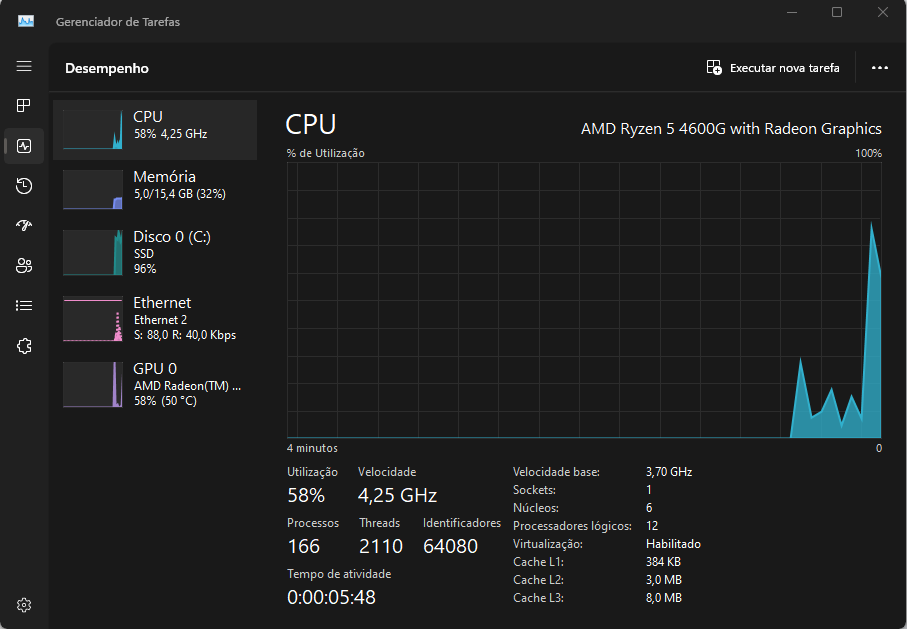Click the Cache L3 8,0 MB value
Screen dimensions: 907x629
[x=664, y=598]
